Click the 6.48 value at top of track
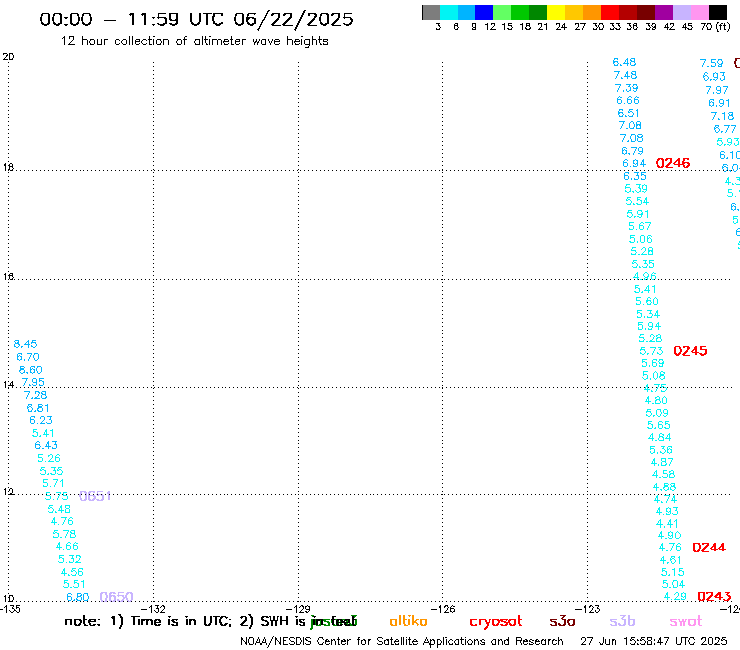Viewport: 740px width, 650px height. tap(624, 62)
